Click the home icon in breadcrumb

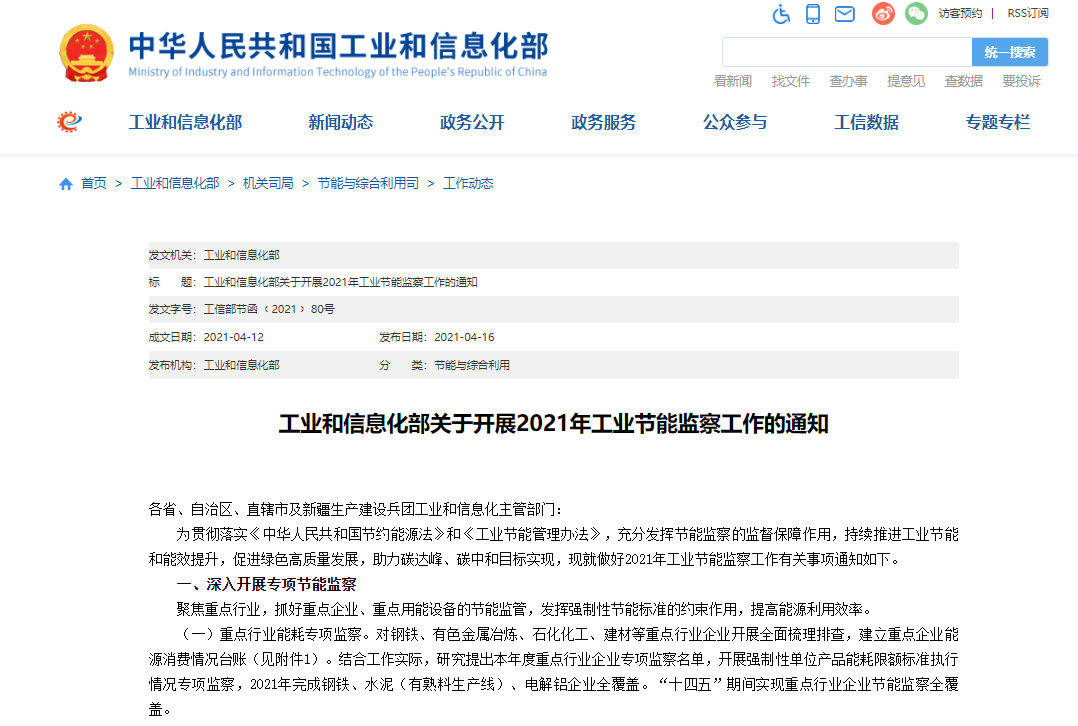click(66, 184)
